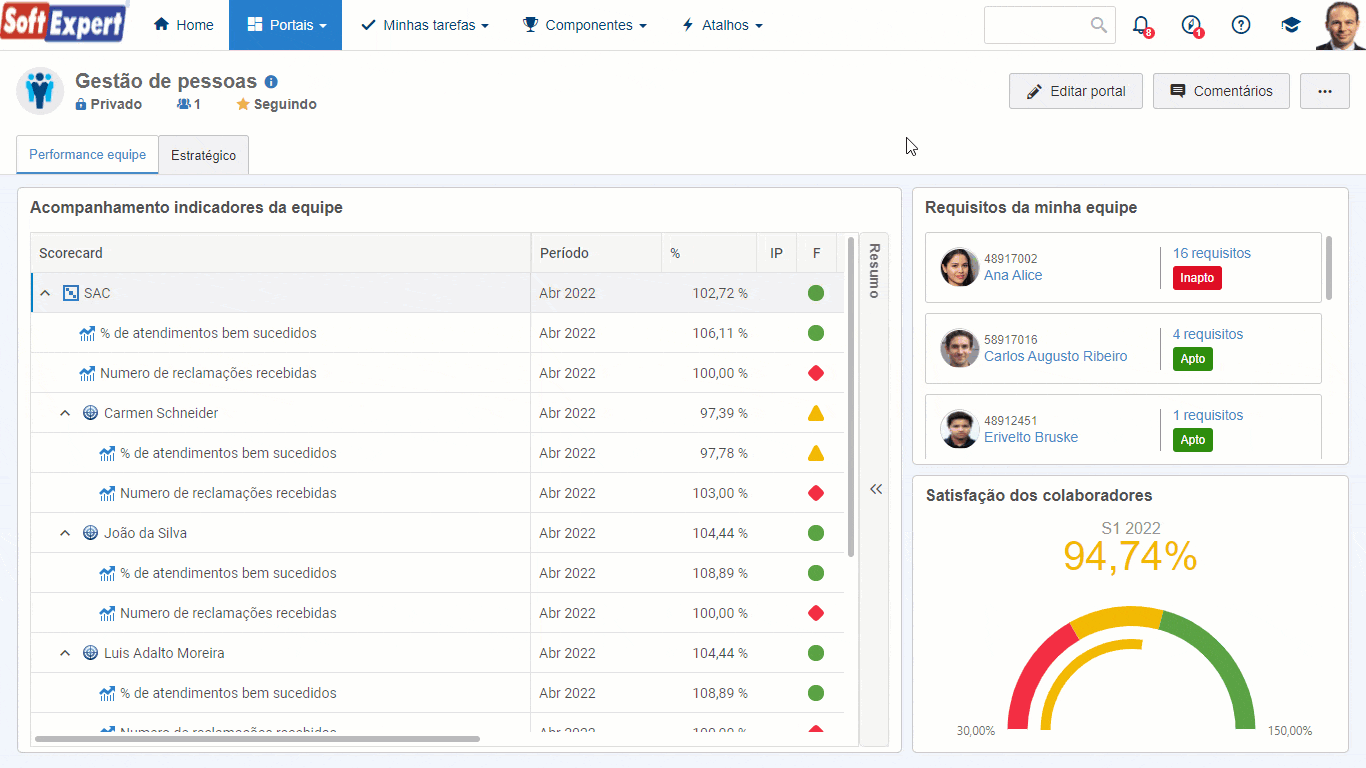The image size is (1366, 768).
Task: Click the 94,74% satisfaction value
Action: tap(1130, 556)
